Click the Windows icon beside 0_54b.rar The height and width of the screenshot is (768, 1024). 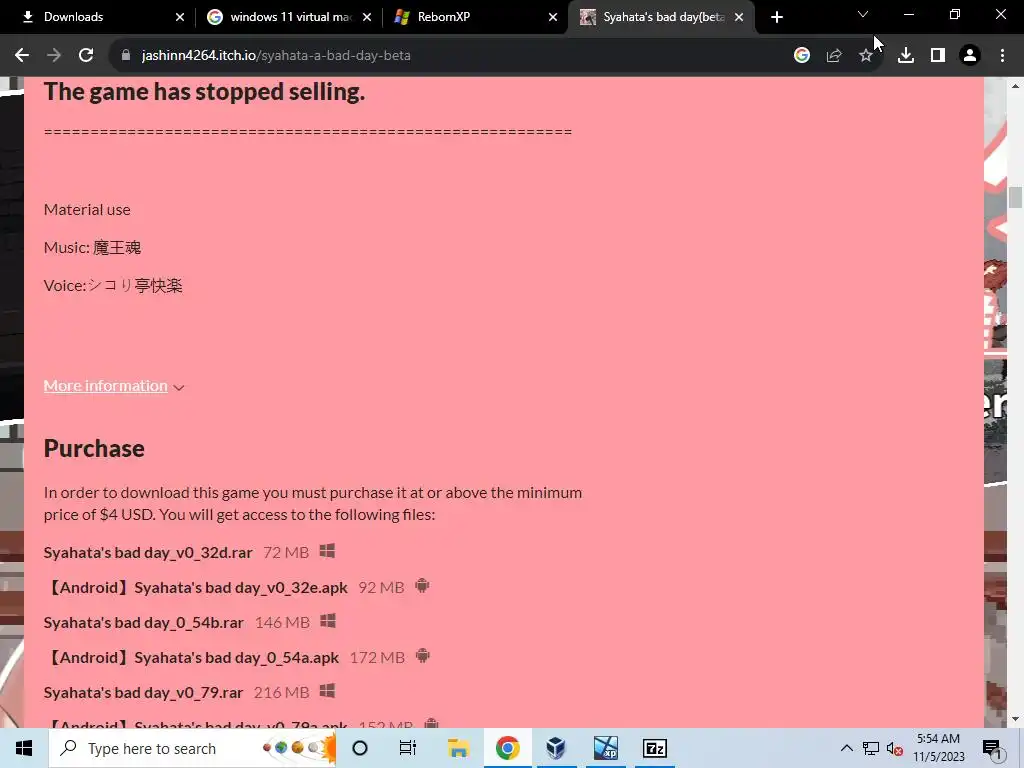(x=328, y=621)
